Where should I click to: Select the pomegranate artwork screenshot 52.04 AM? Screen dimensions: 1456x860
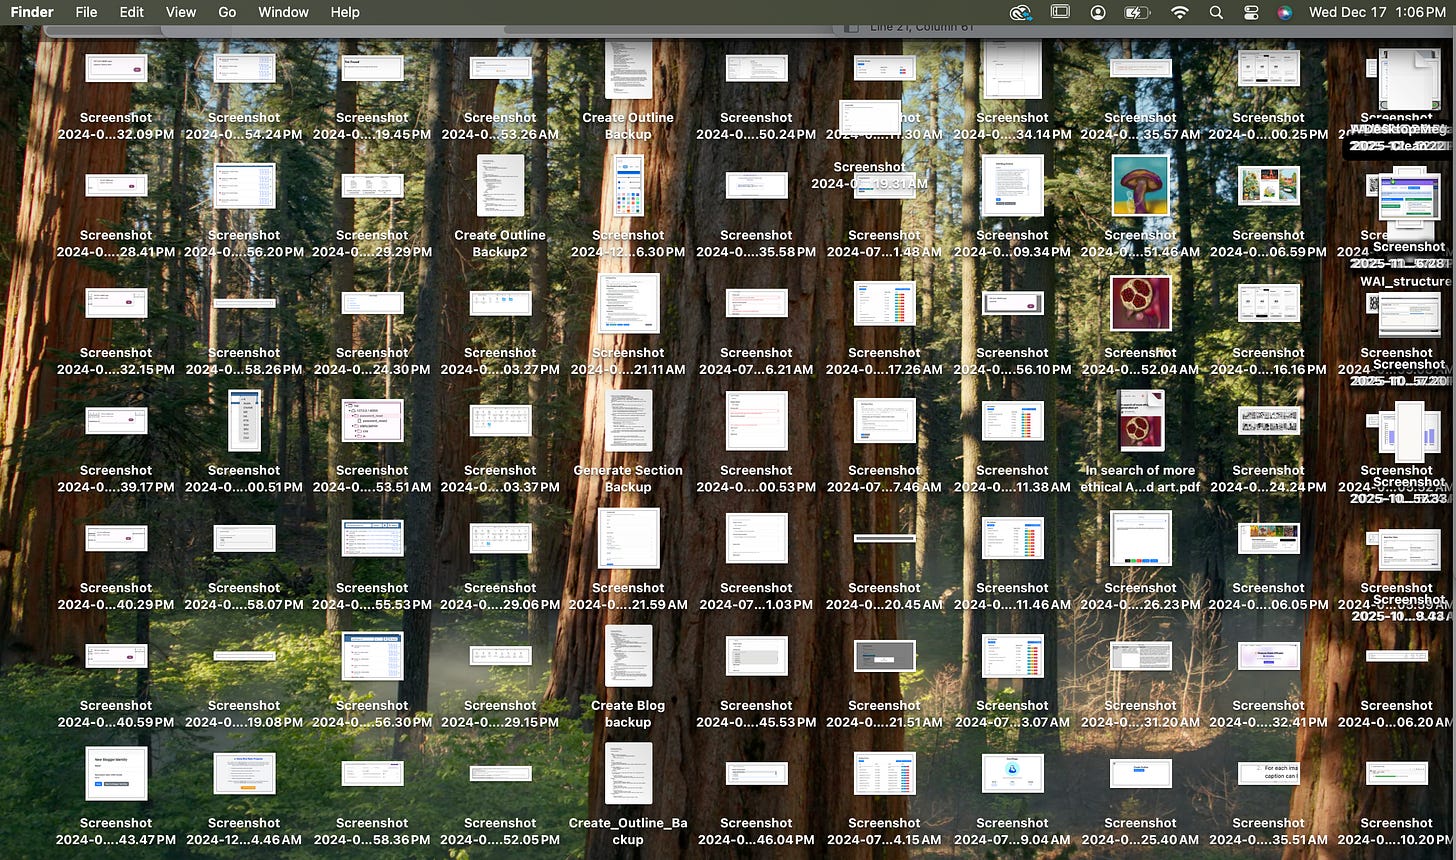point(1140,303)
